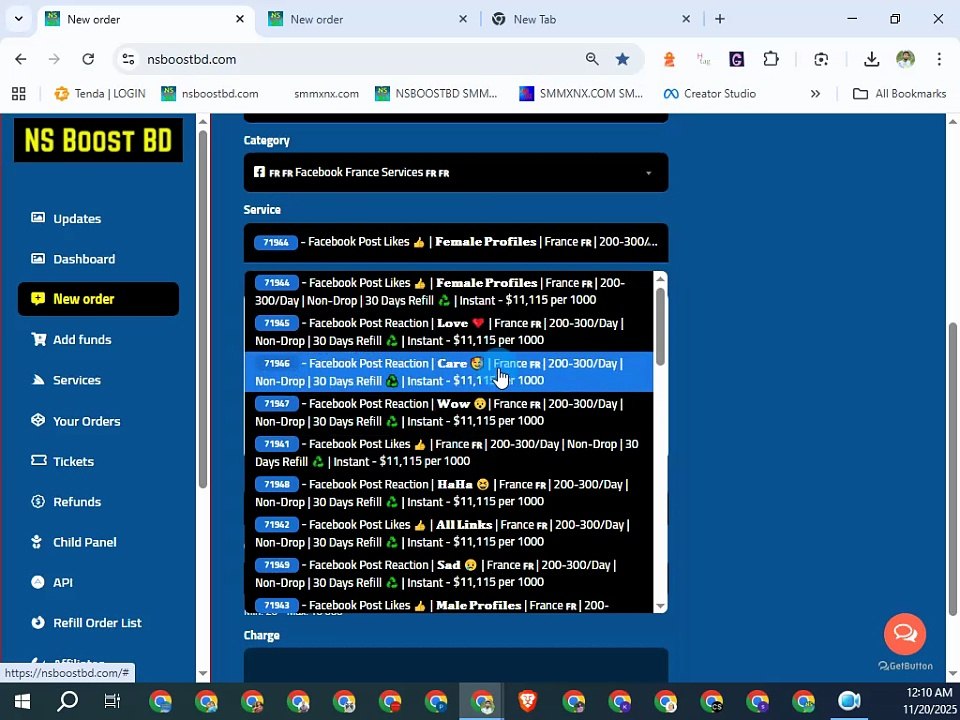Click the Dashboard icon in sidebar

pos(38,258)
